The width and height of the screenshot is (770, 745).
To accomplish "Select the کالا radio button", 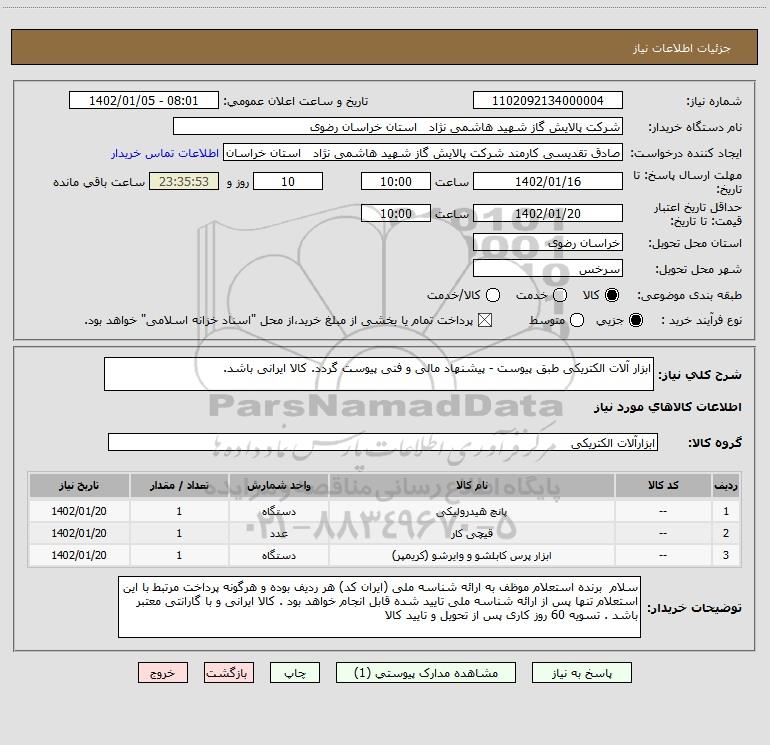I will click(x=612, y=295).
